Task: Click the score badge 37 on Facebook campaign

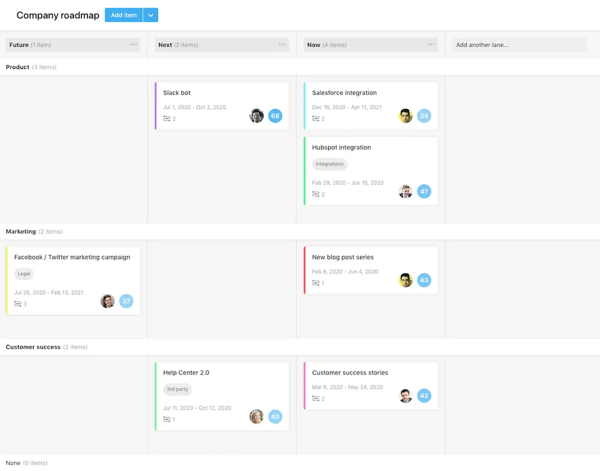Action: coord(126,301)
